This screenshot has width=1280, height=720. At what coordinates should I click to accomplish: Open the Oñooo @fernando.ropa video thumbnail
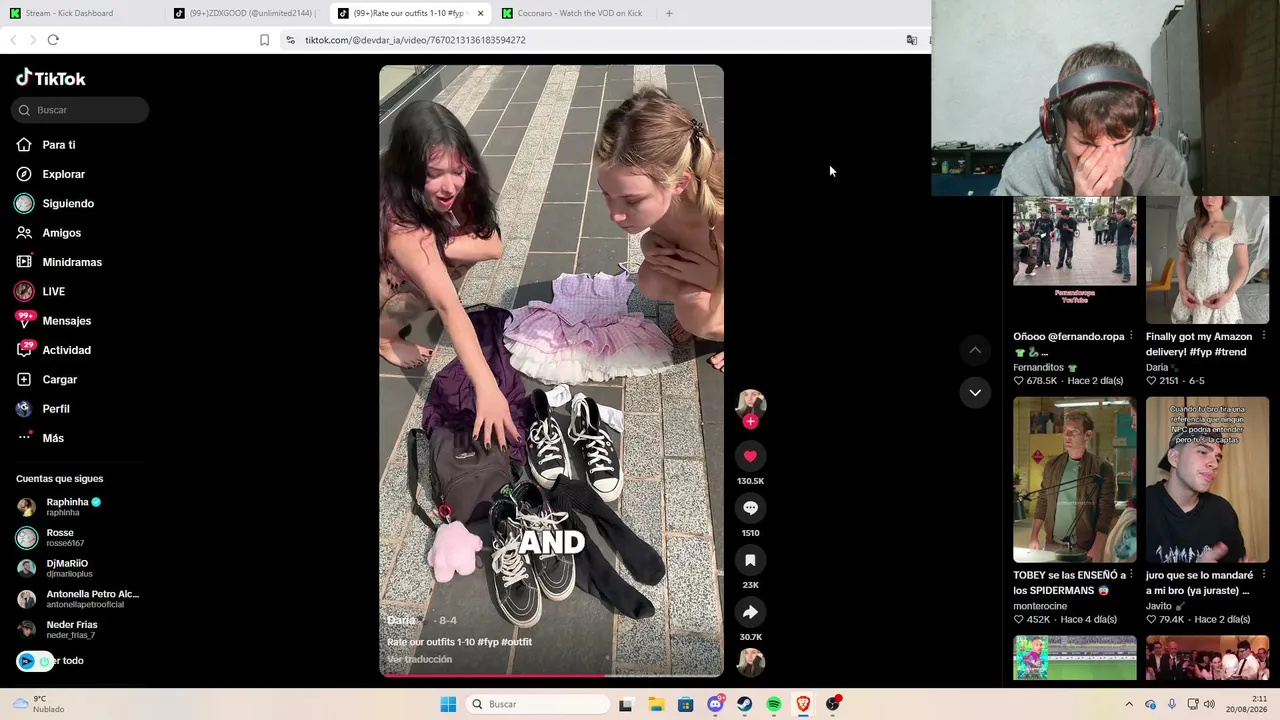click(1075, 260)
